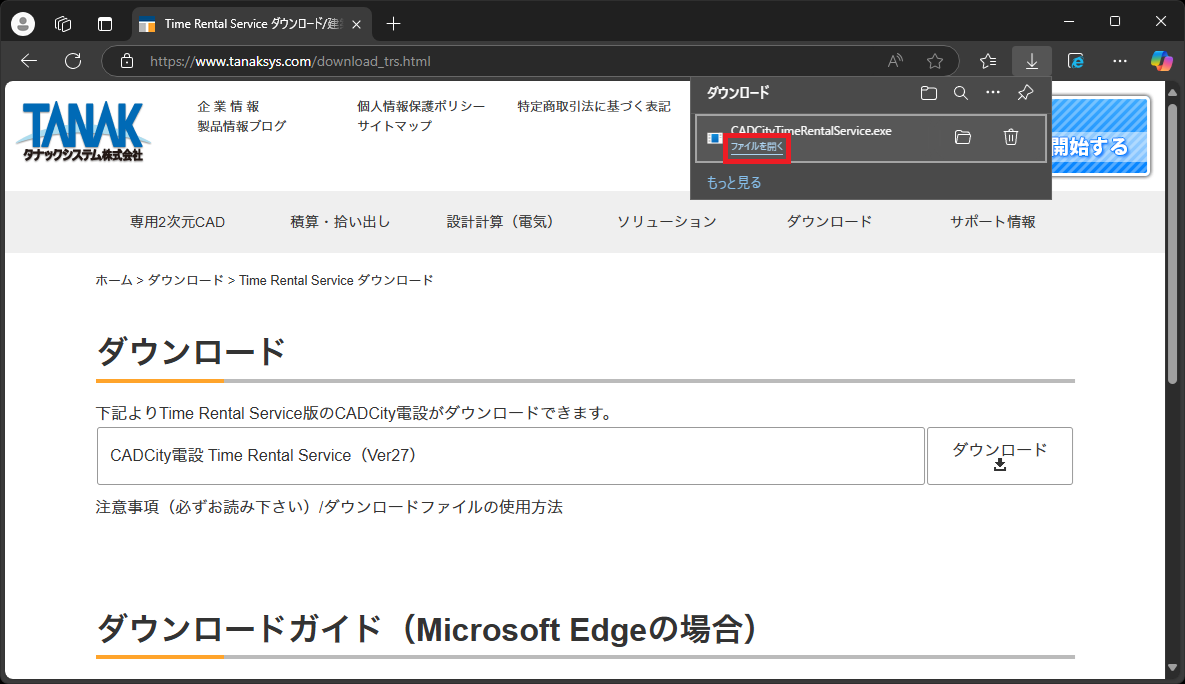Open the tab actions menu

pos(105,24)
